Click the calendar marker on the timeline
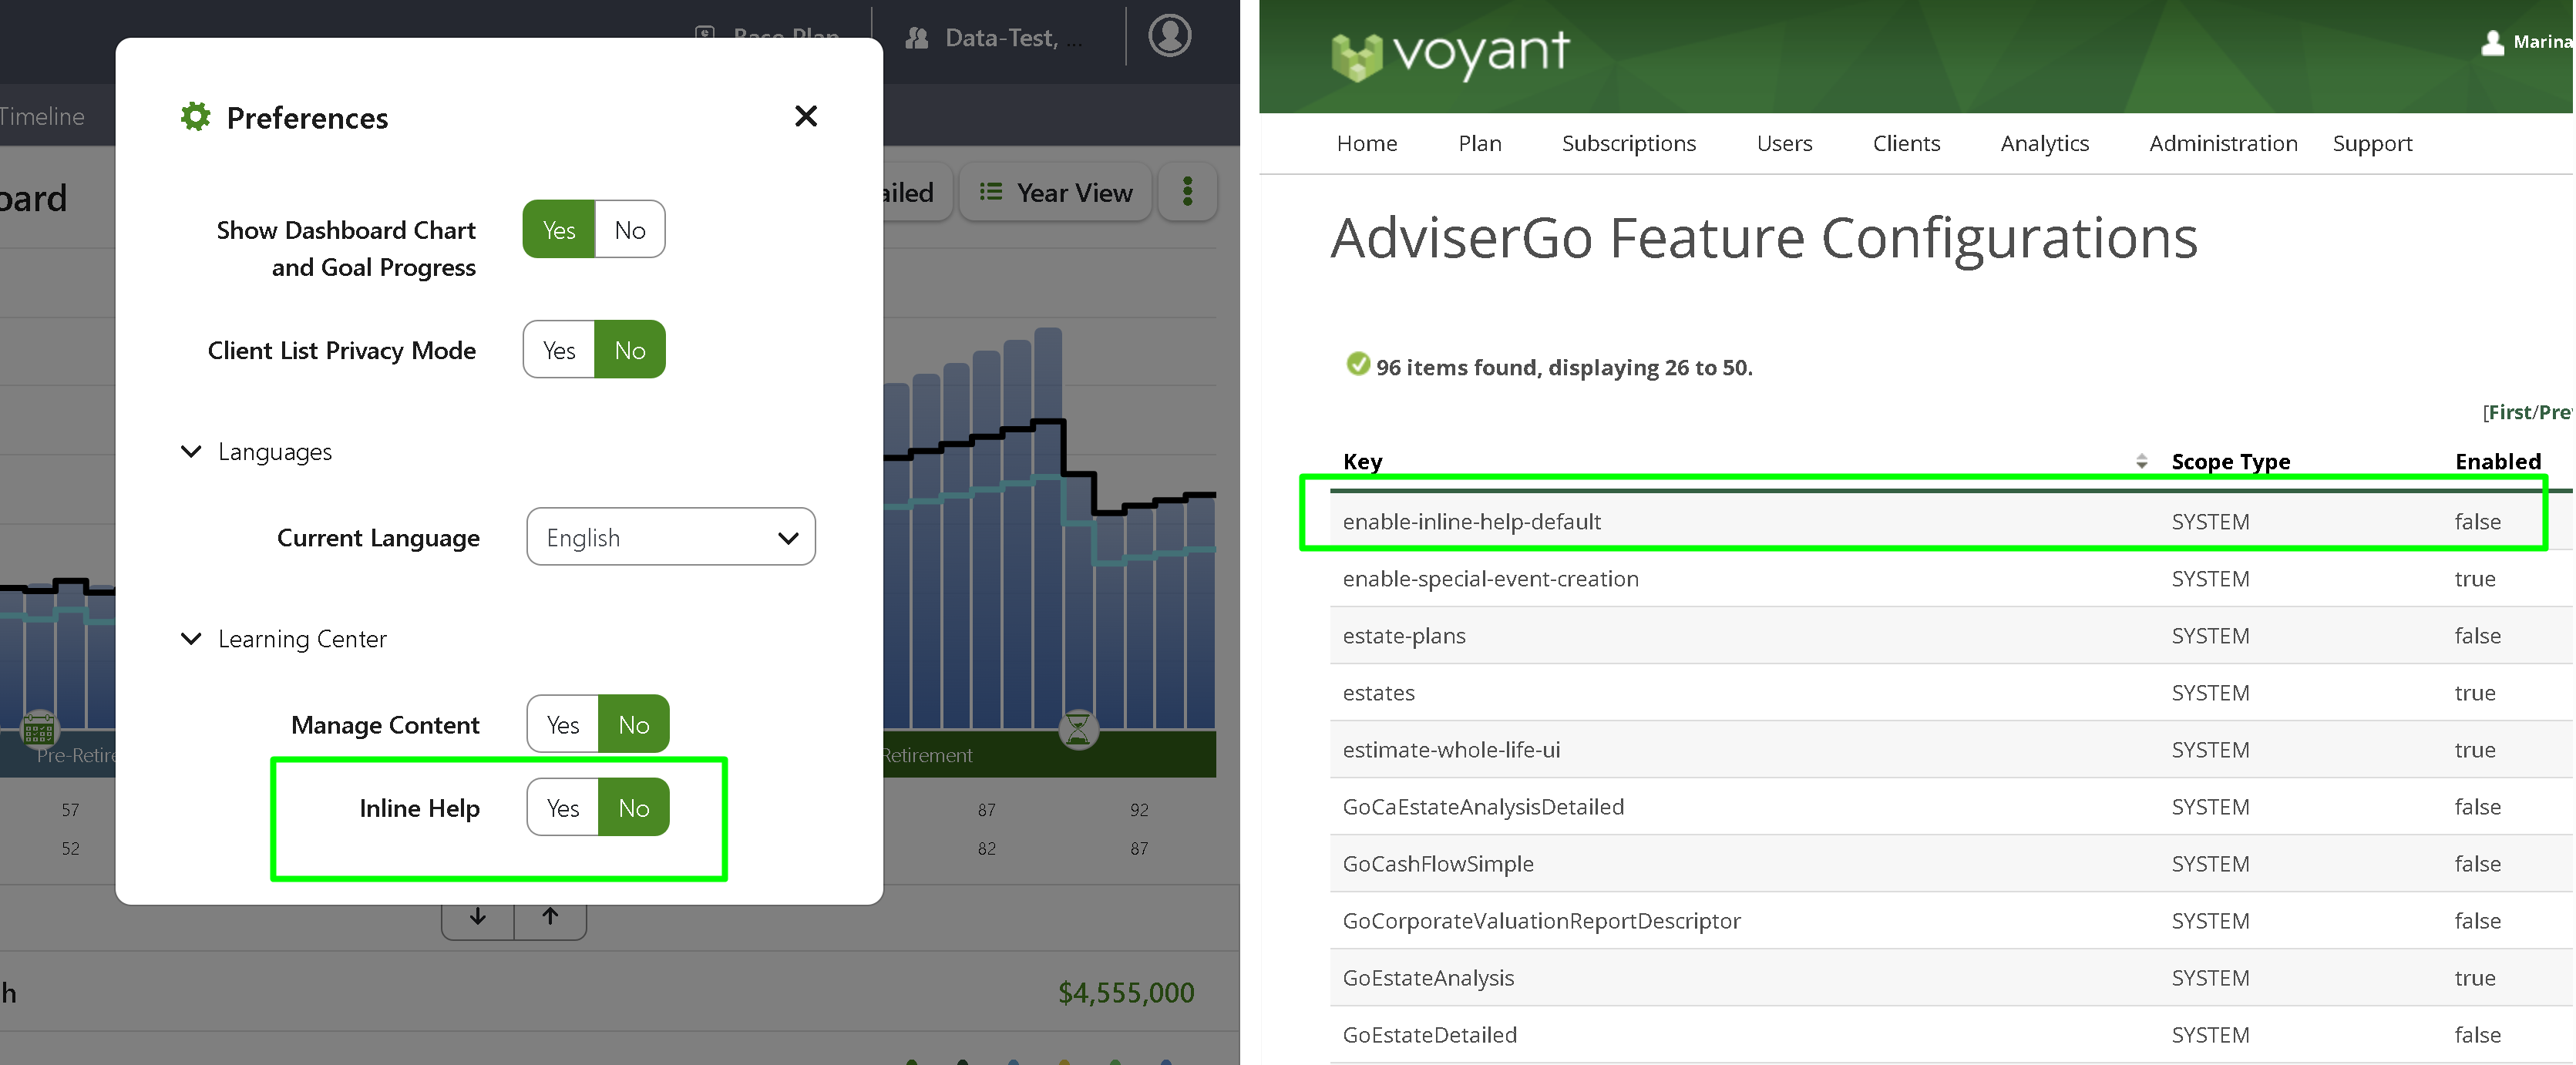This screenshot has width=2576, height=1065. 39,731
